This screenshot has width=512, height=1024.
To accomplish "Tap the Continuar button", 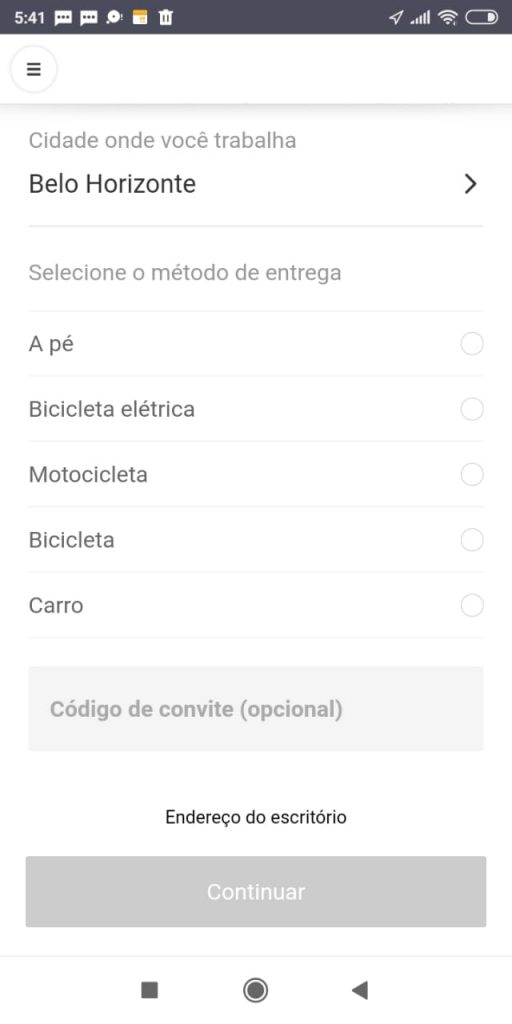I will (x=256, y=891).
